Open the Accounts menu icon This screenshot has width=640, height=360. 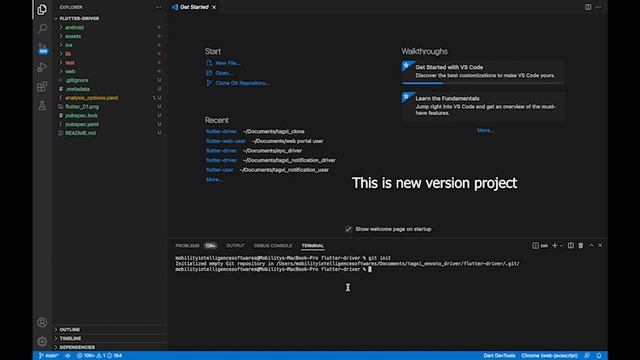click(42, 322)
